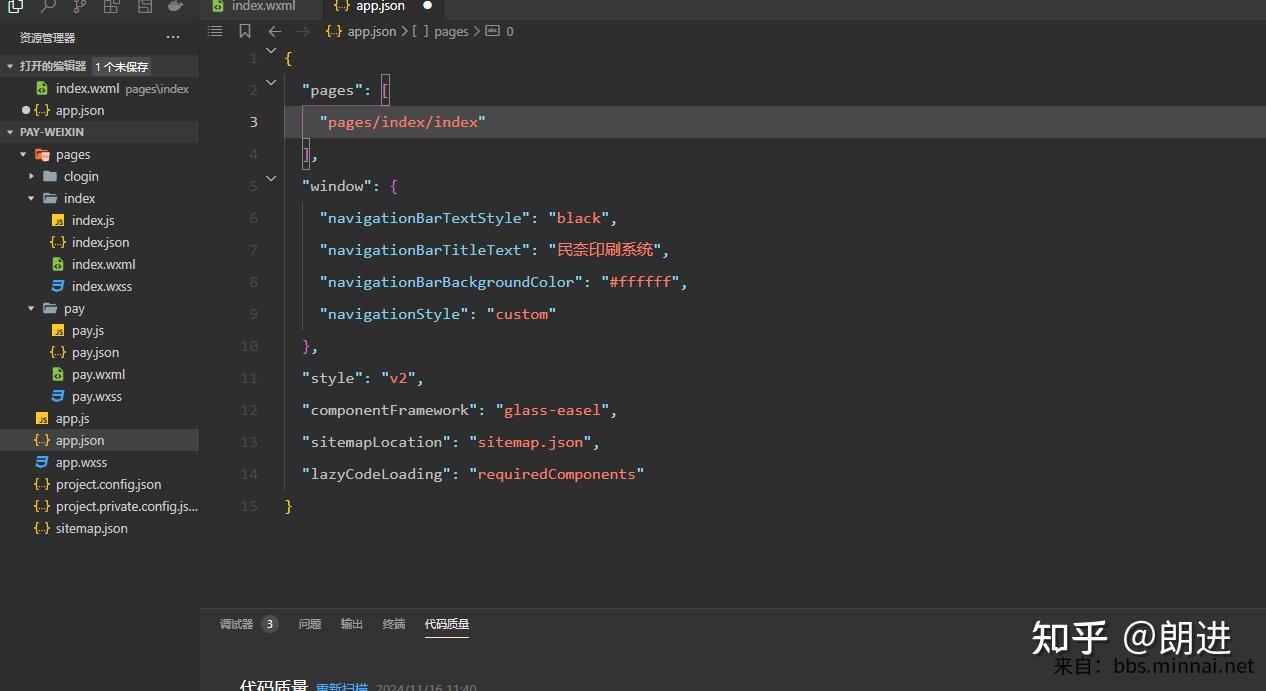Click the "black" value on line 6
The height and width of the screenshot is (691, 1266).
579,218
